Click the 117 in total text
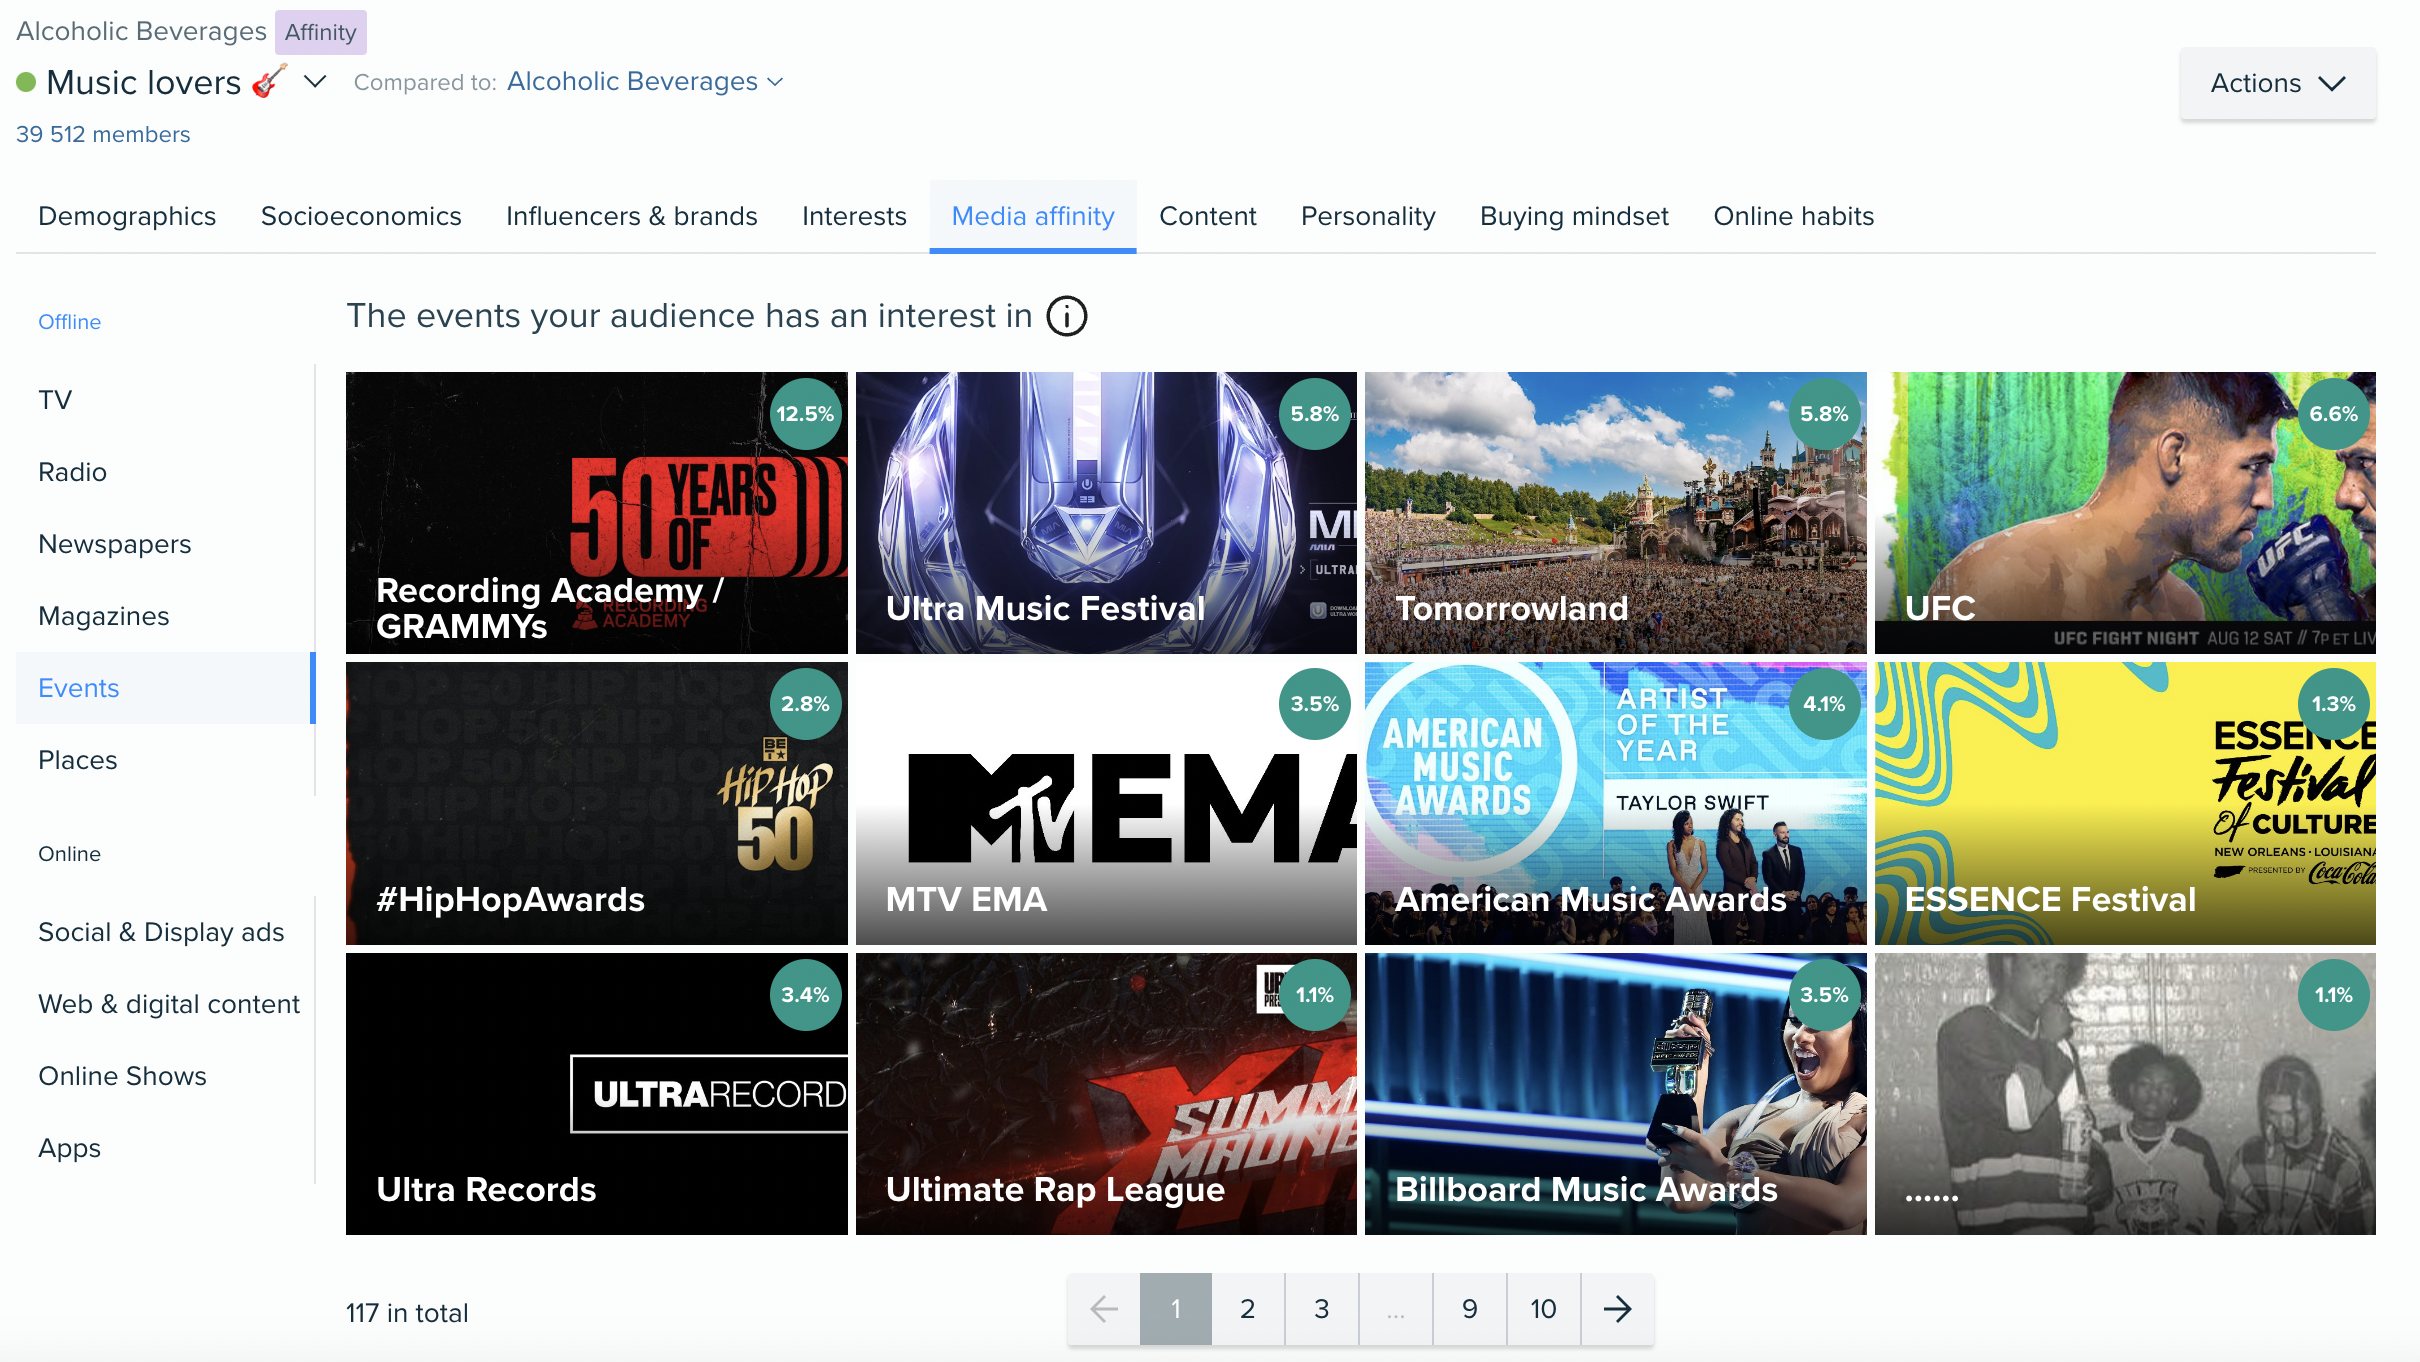 [x=407, y=1313]
